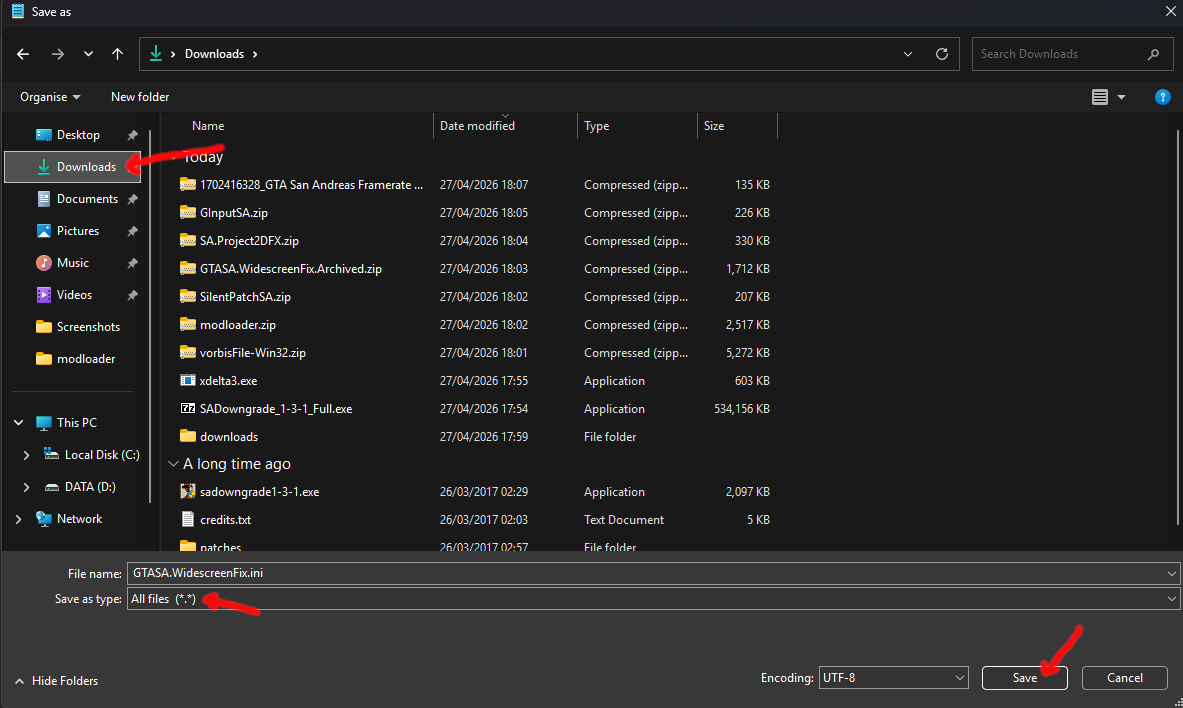Refresh the Downloads folder view
The image size is (1183, 708).
[x=942, y=54]
